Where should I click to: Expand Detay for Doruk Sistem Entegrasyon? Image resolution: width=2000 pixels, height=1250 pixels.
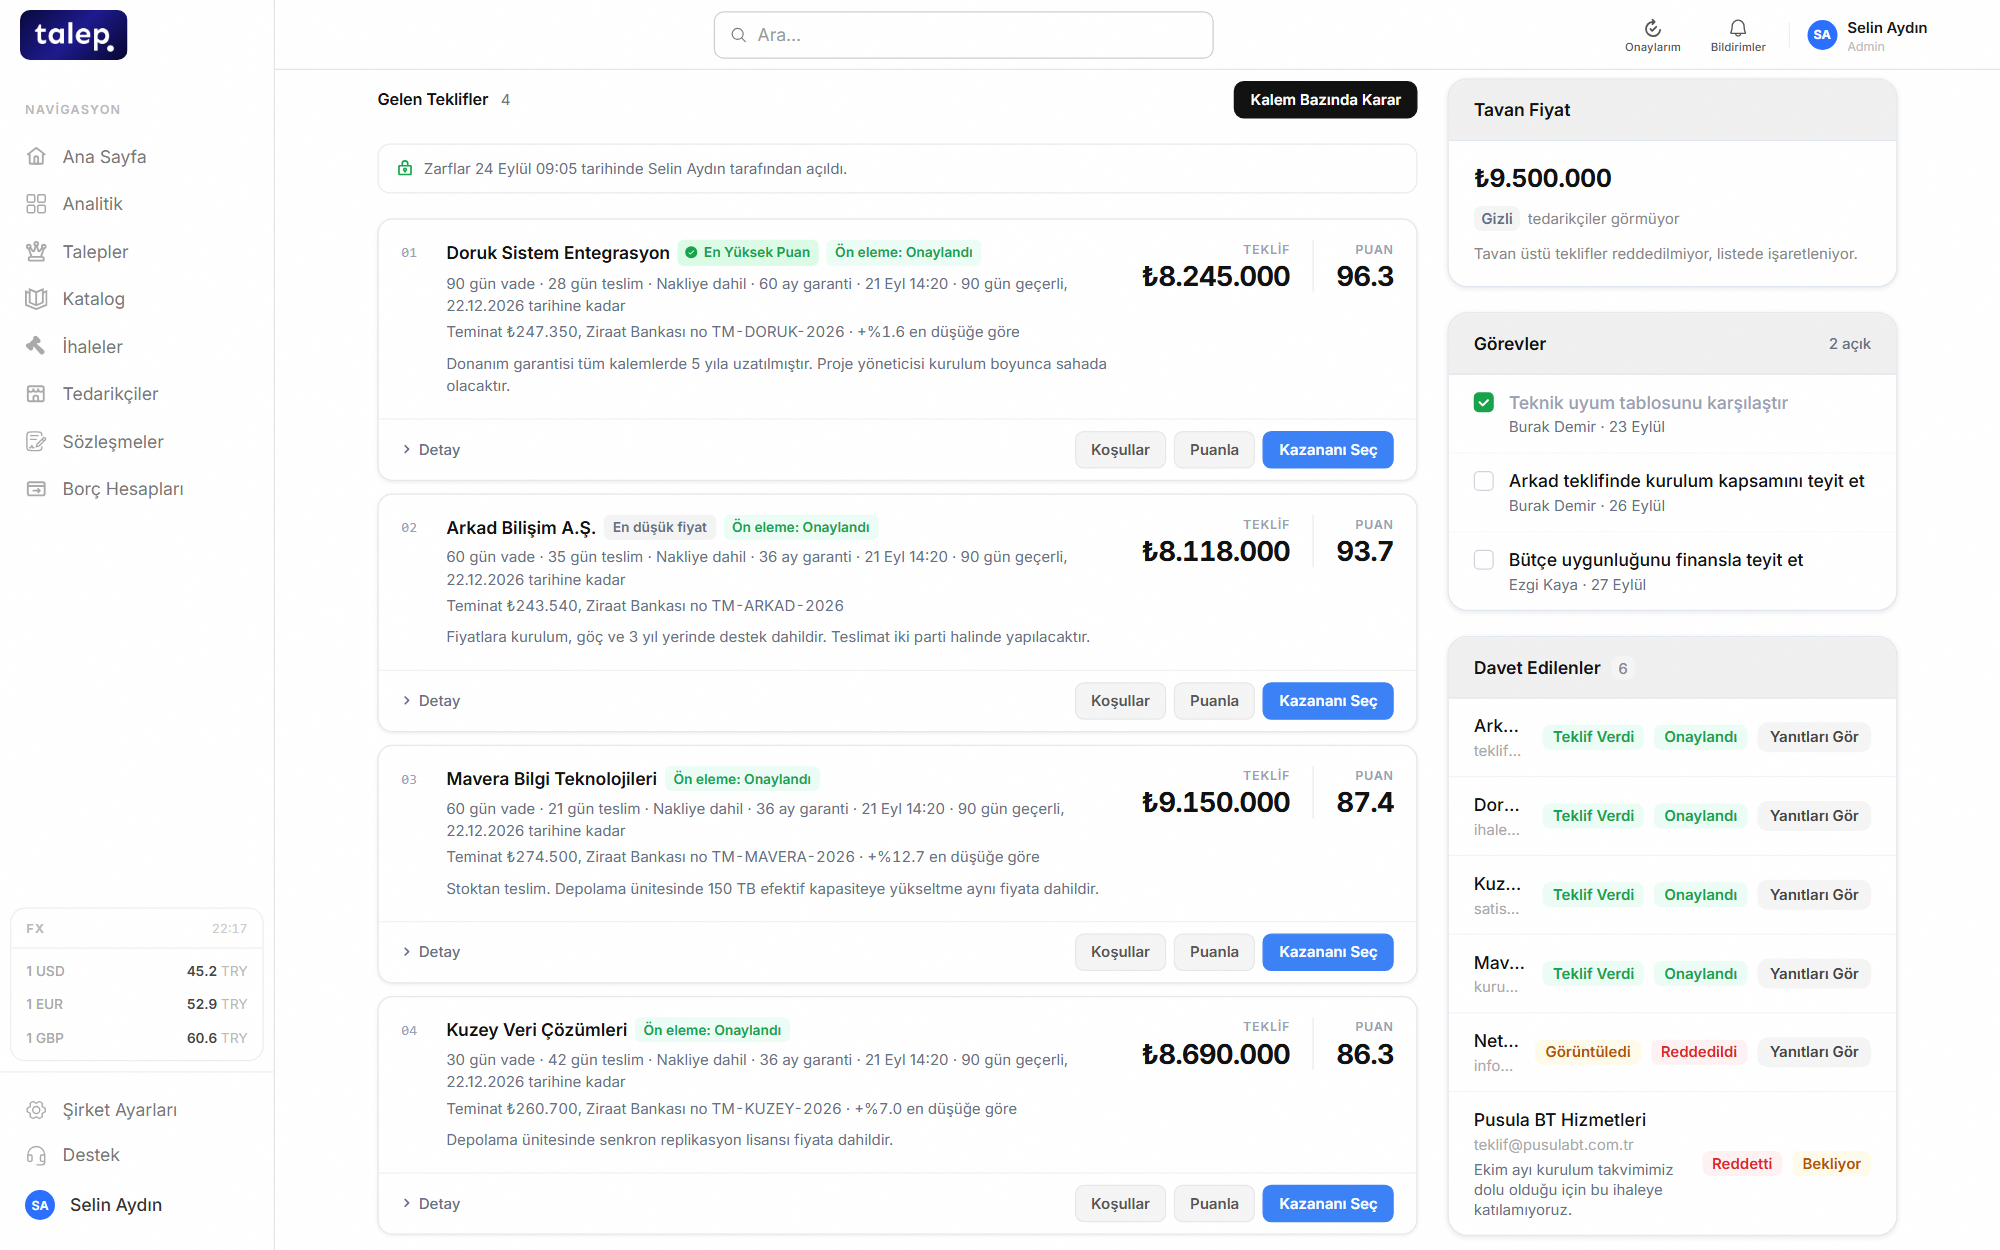431,450
